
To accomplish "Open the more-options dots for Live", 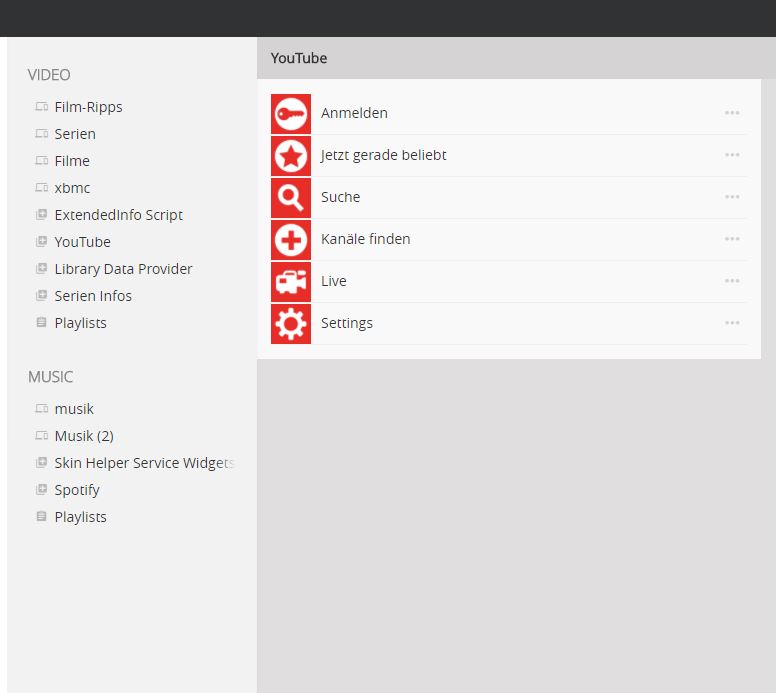I will point(732,281).
